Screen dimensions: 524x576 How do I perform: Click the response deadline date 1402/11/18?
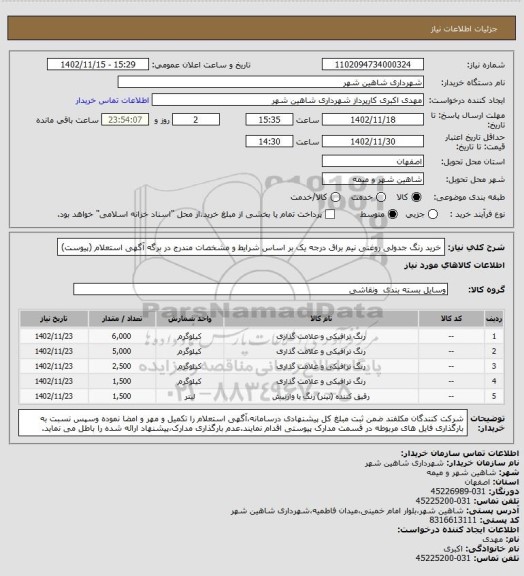[x=373, y=120]
